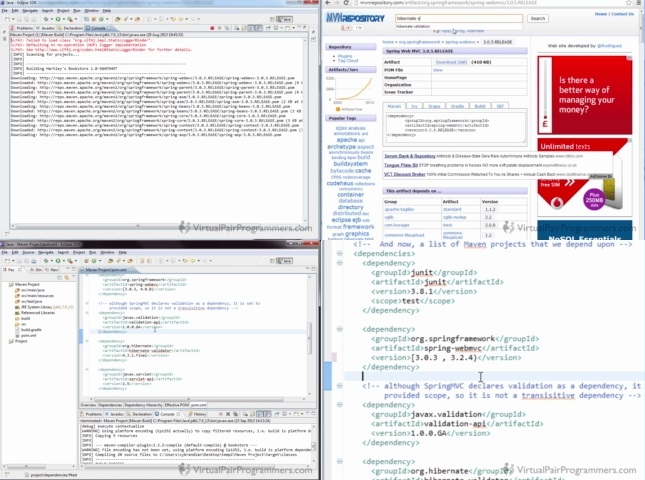The image size is (645, 480).
Task: Click Contact Us link
Action: coord(622,14)
